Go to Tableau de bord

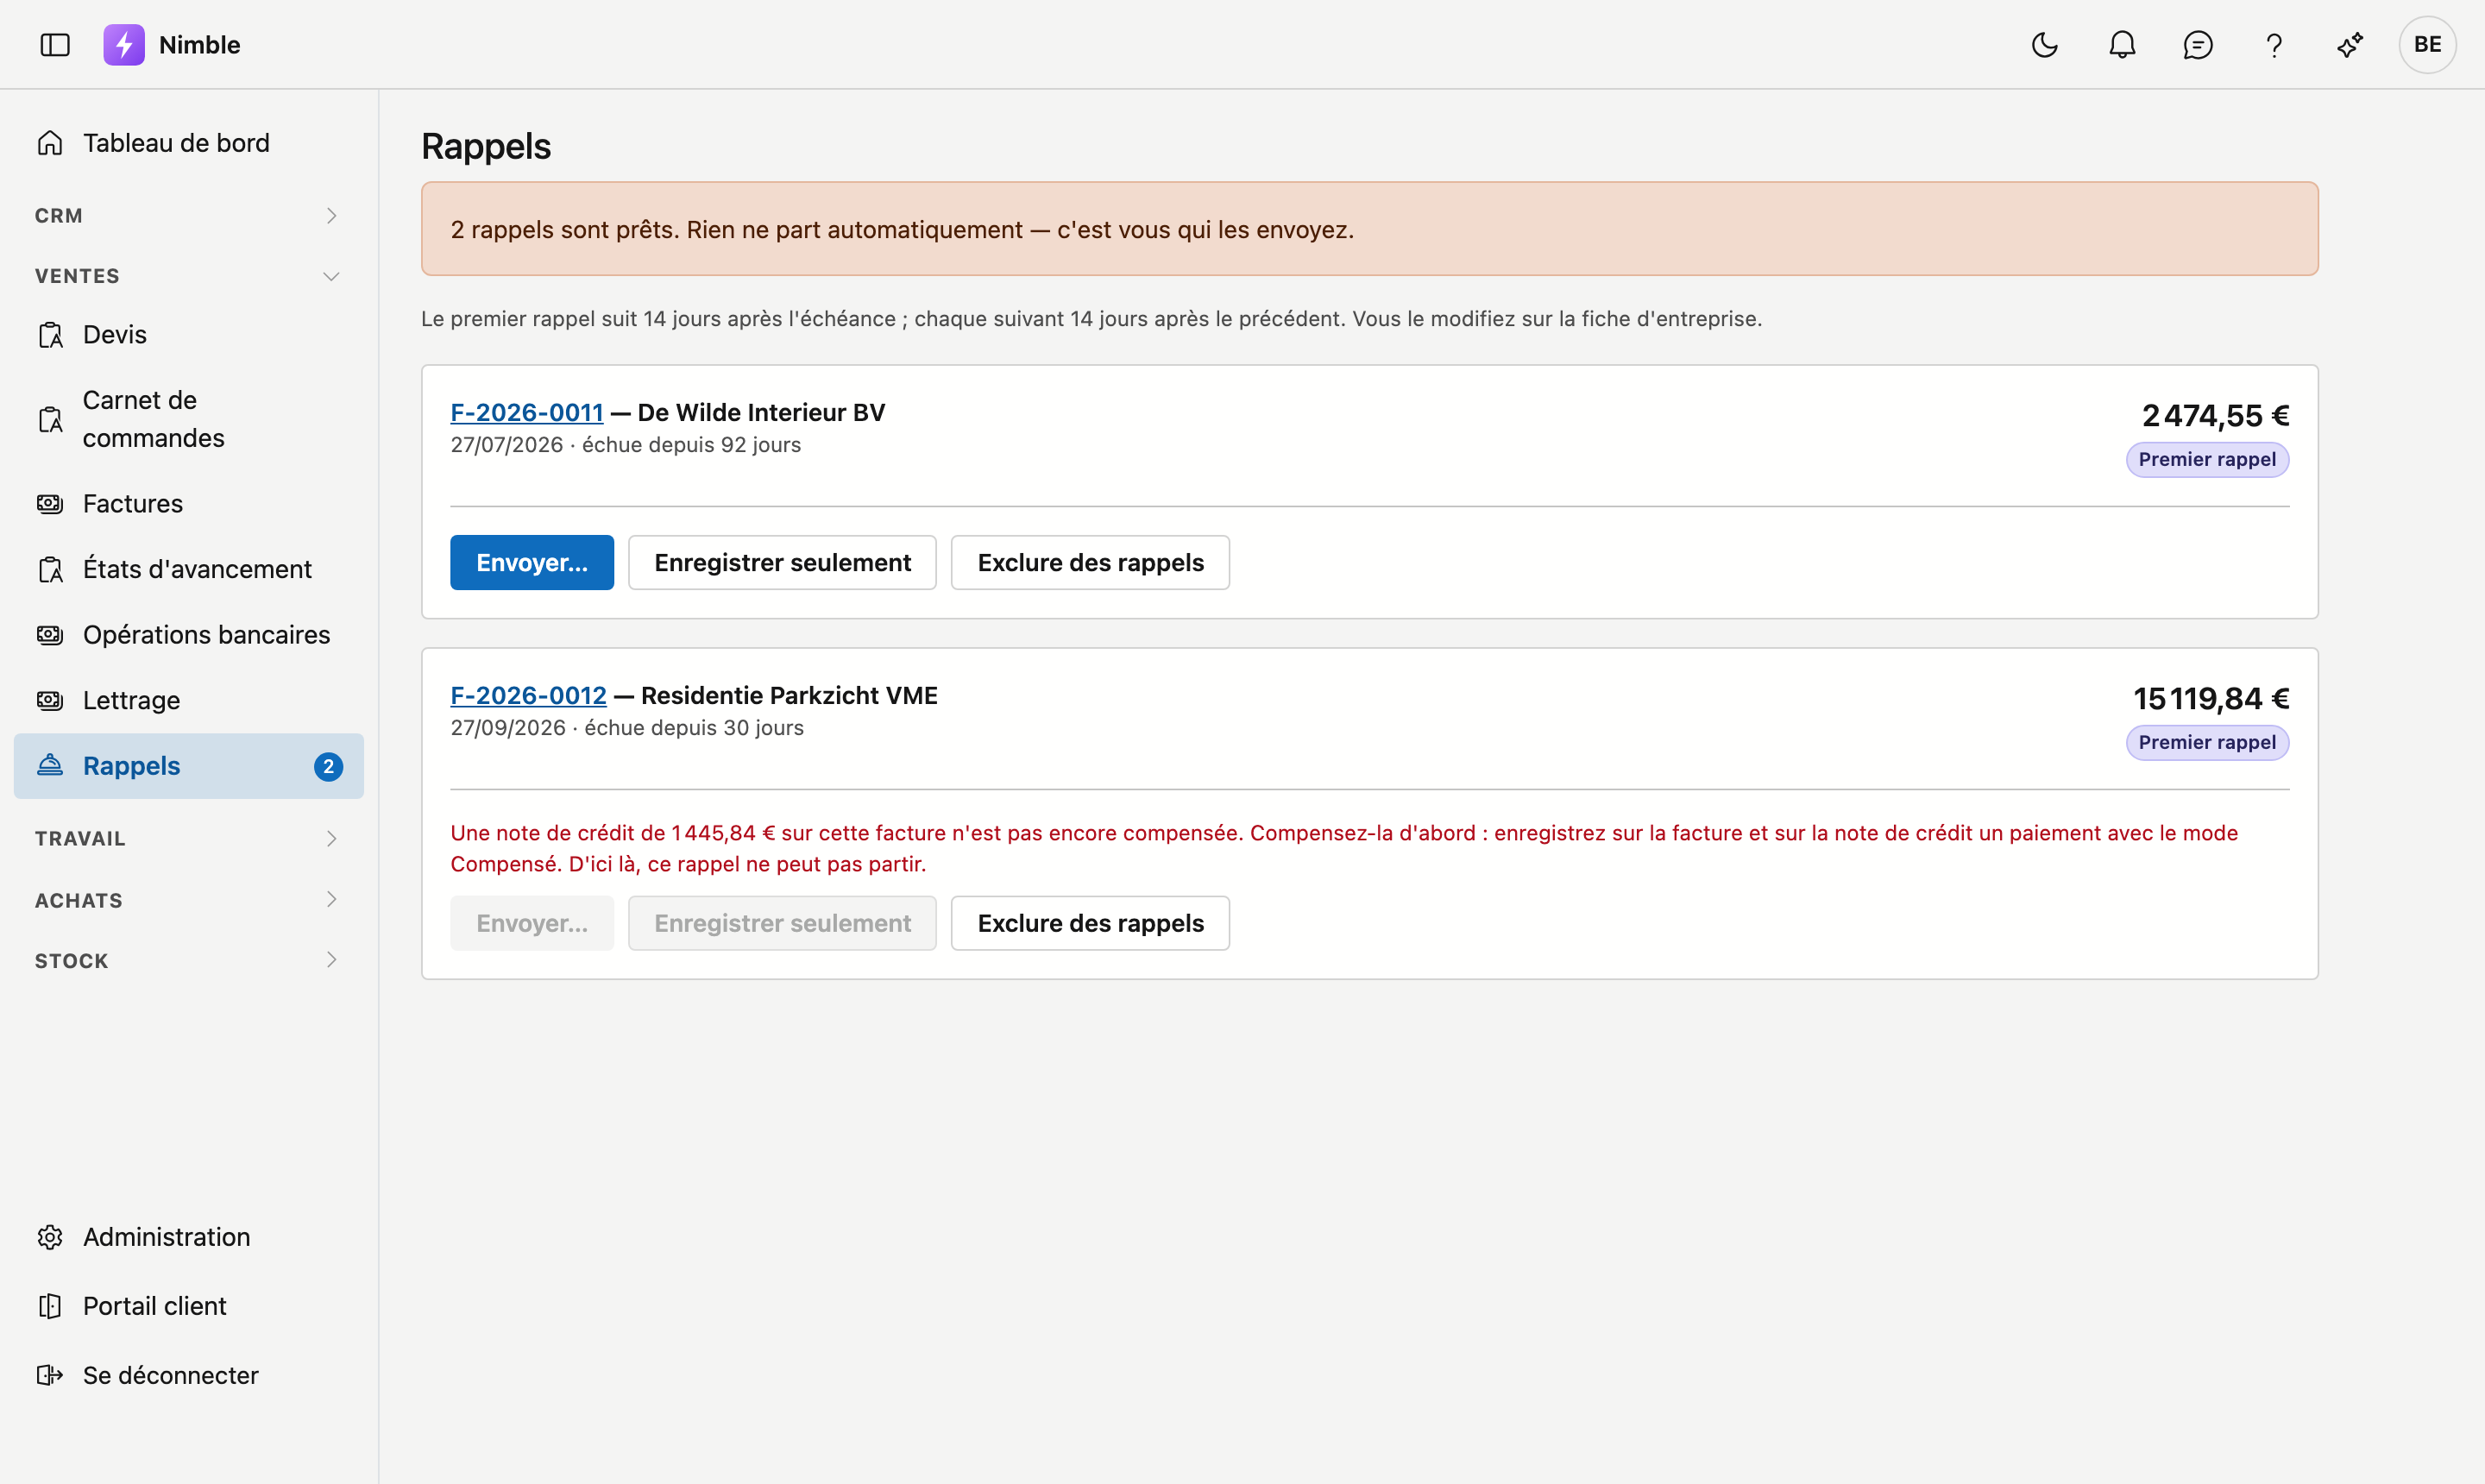189,143
